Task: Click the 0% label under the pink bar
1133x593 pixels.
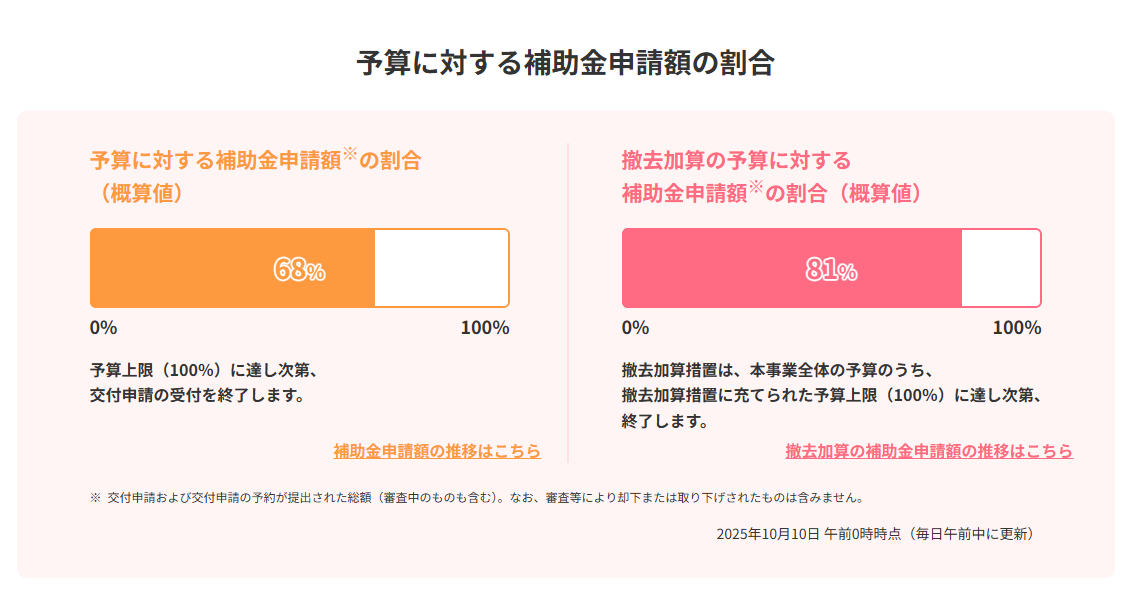Action: click(x=635, y=328)
